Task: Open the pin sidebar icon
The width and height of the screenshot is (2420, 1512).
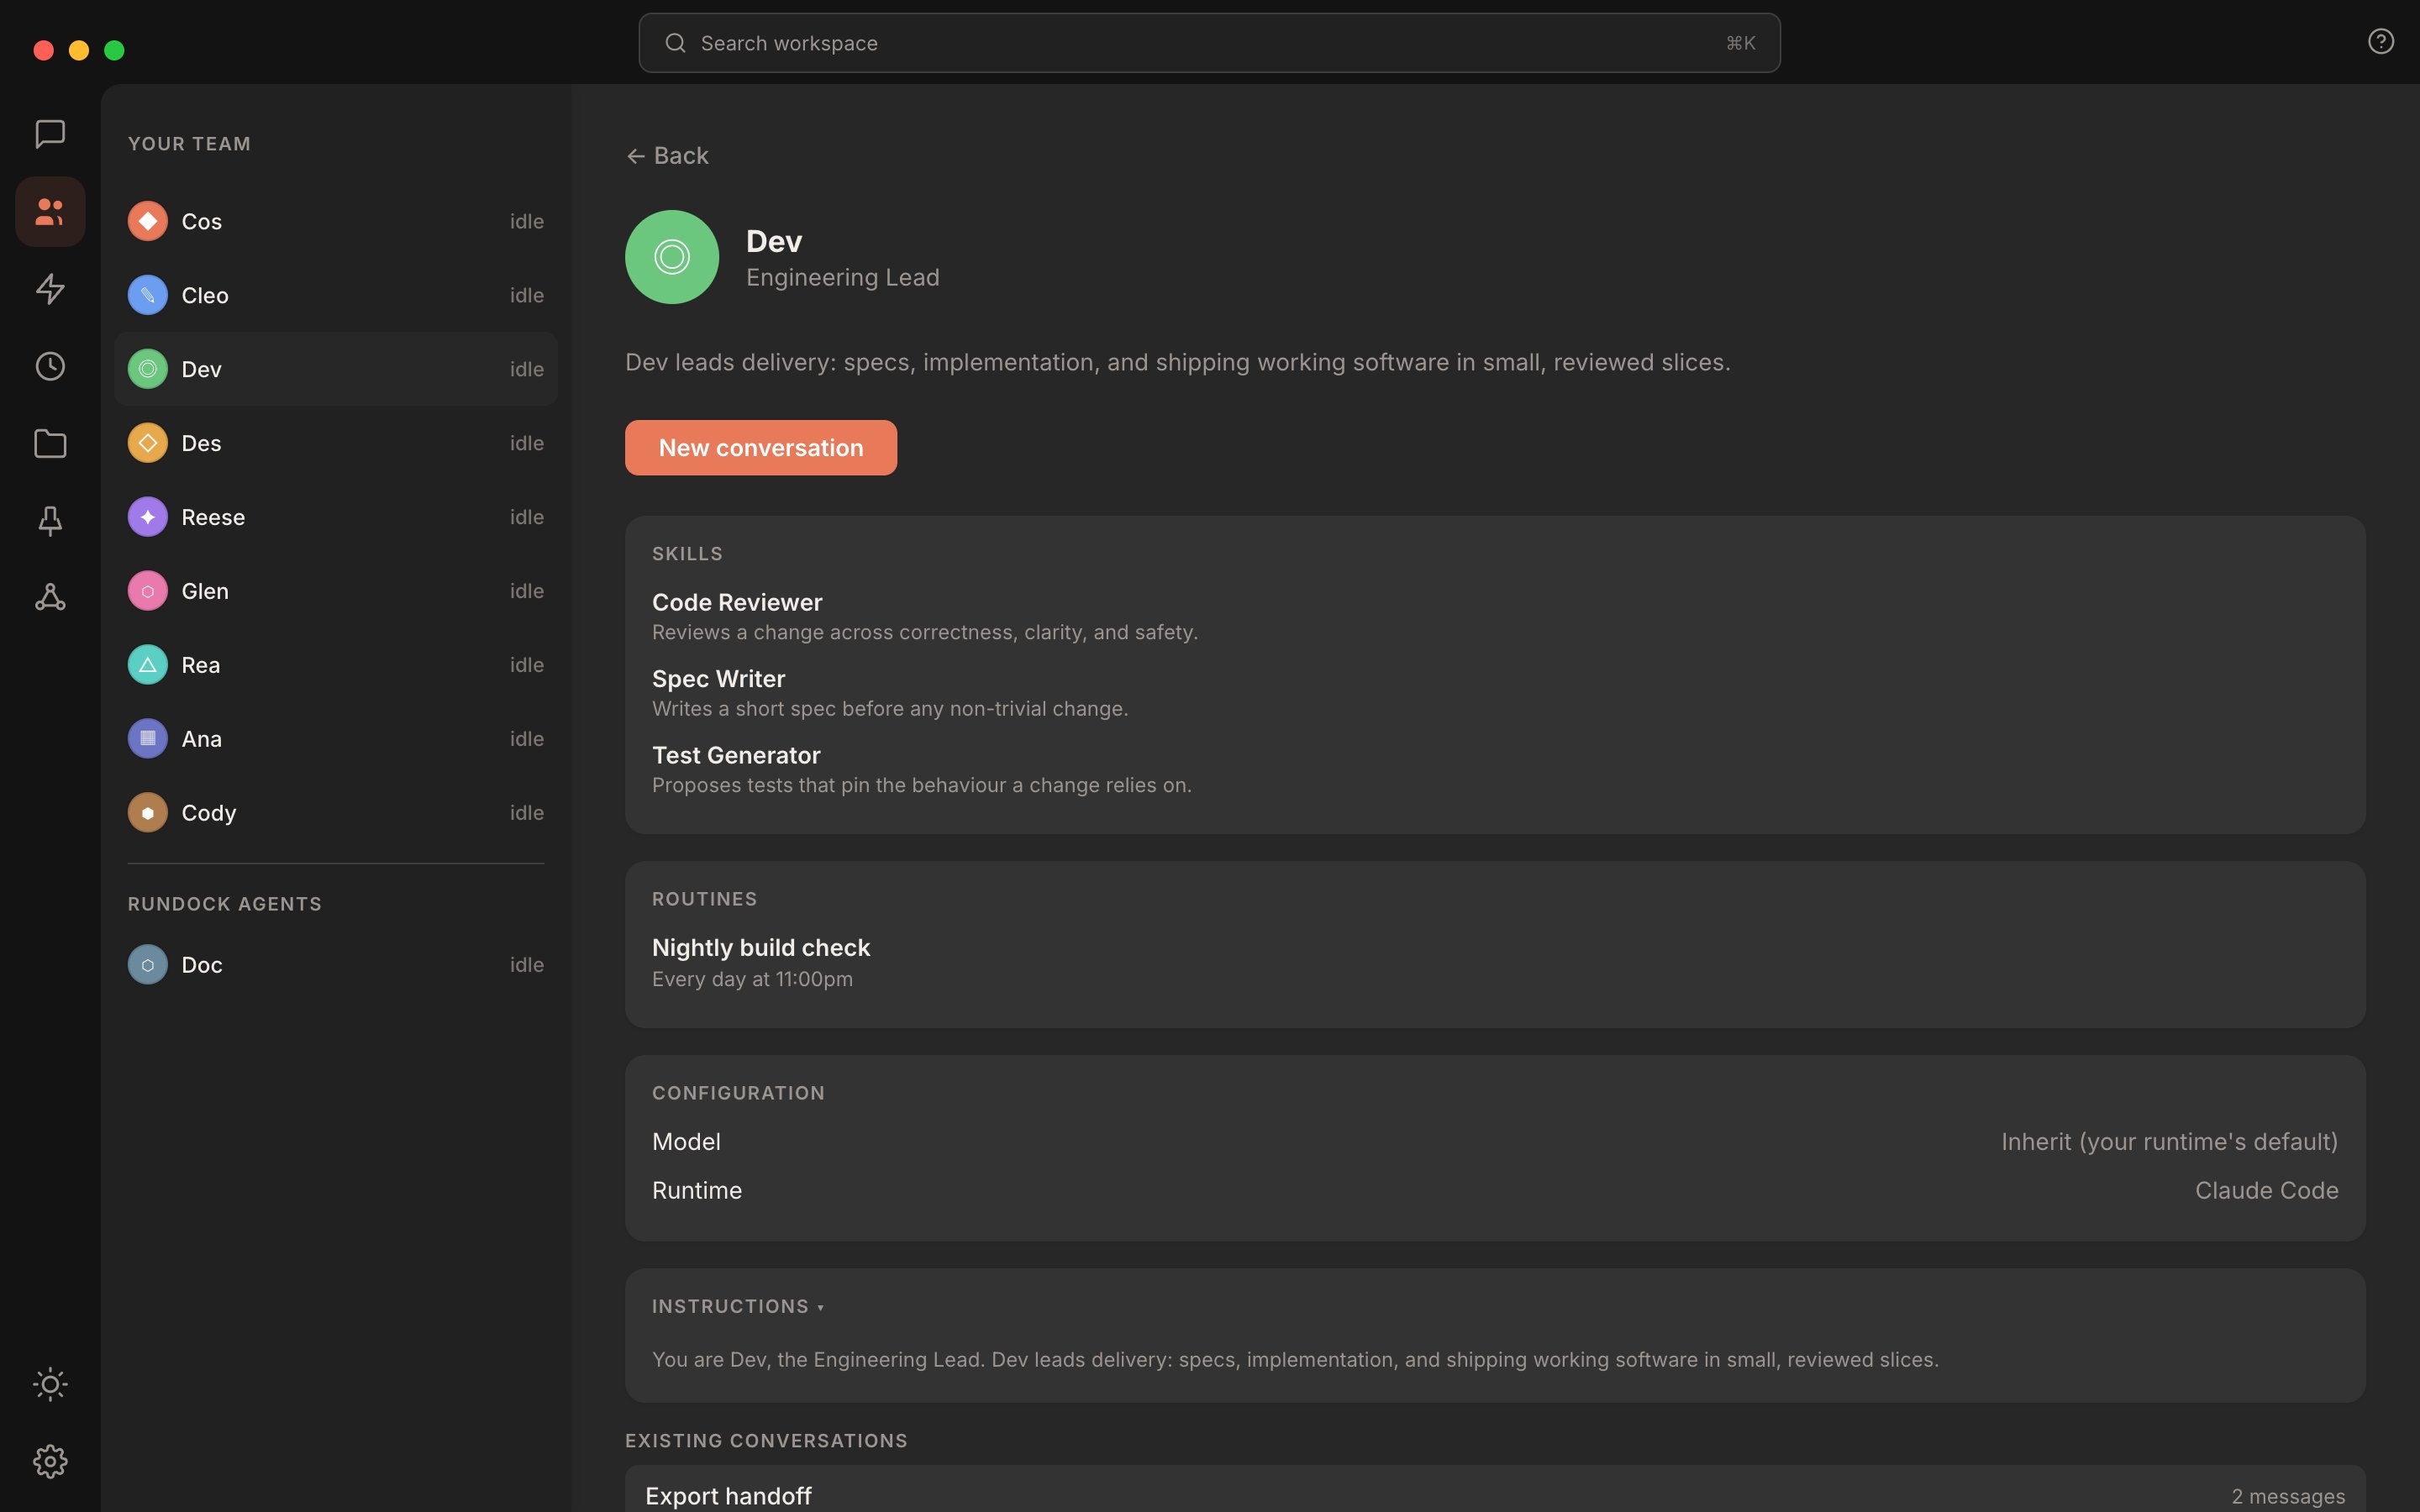Action: 50,520
